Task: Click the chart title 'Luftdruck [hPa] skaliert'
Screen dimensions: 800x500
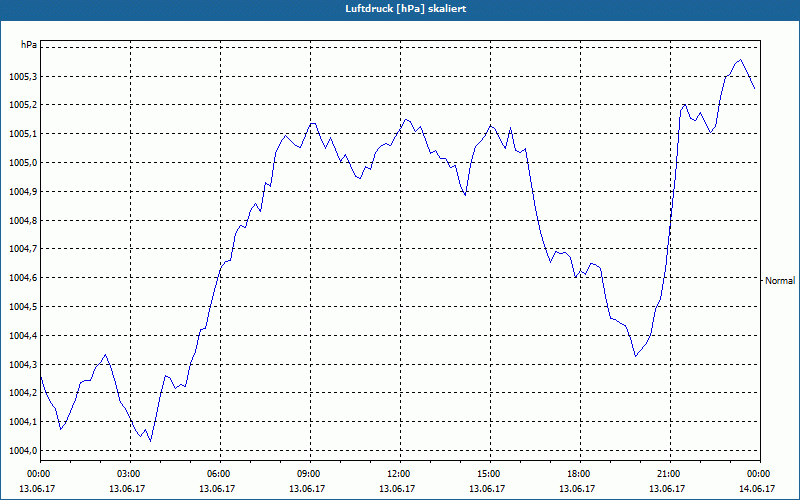Action: (406, 9)
